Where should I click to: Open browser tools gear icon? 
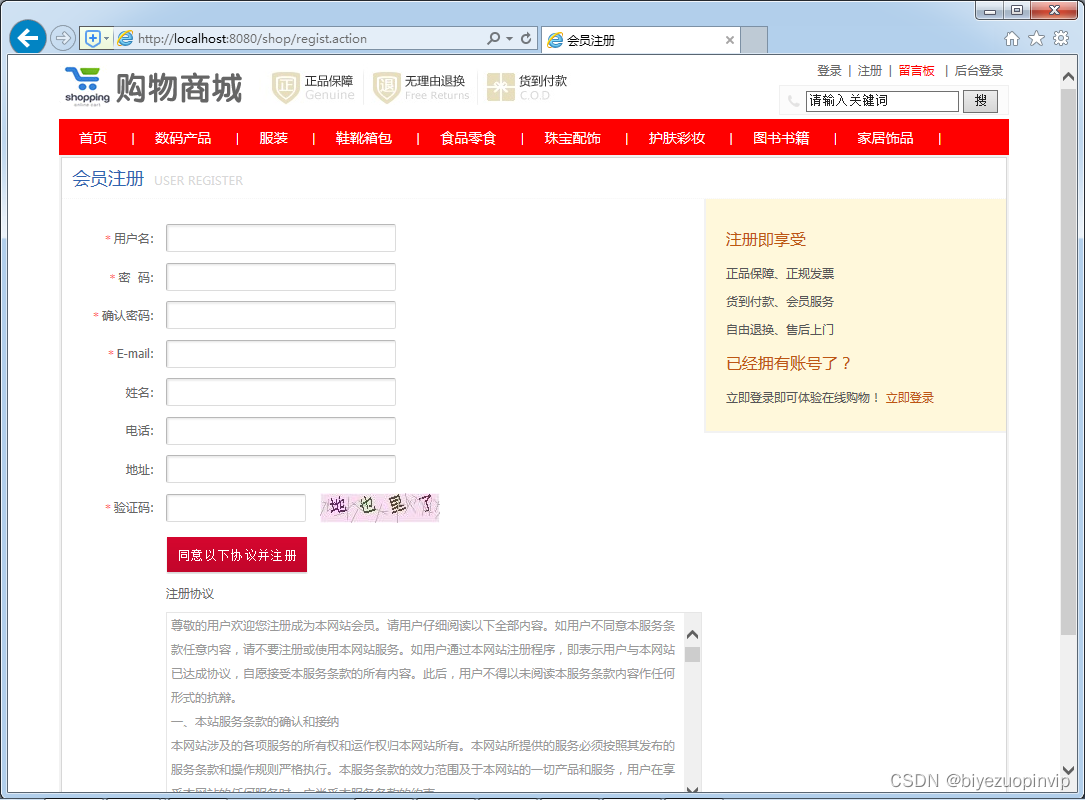point(1061,39)
